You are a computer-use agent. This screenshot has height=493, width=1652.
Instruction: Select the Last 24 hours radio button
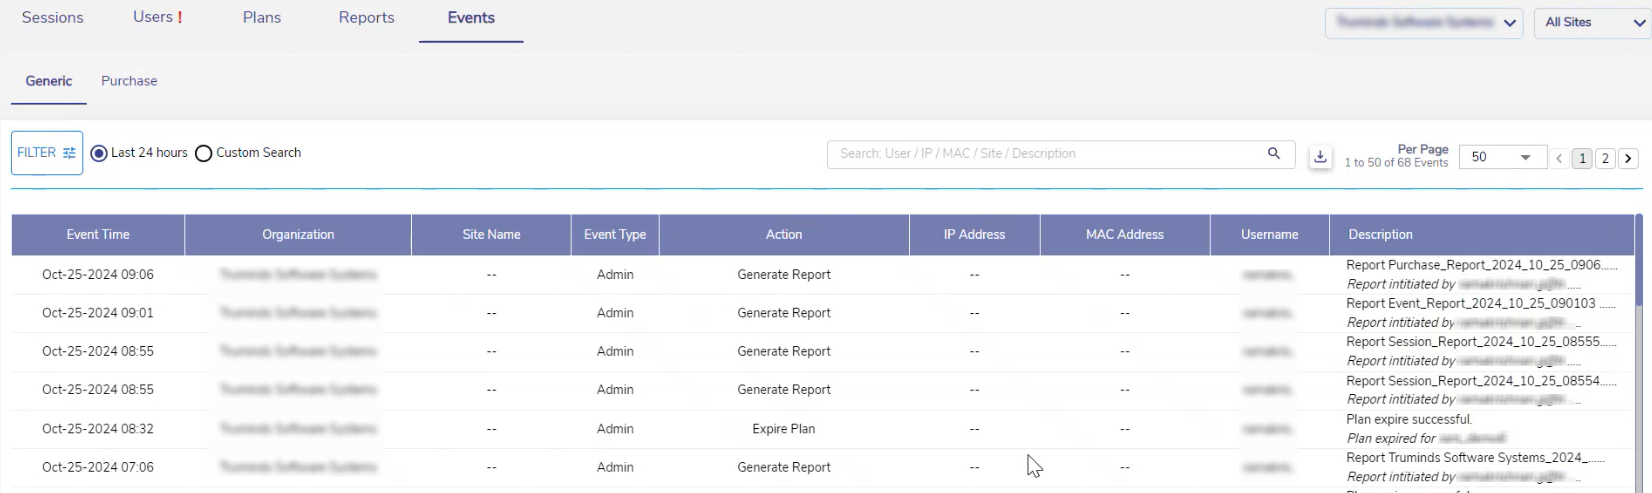pos(99,154)
